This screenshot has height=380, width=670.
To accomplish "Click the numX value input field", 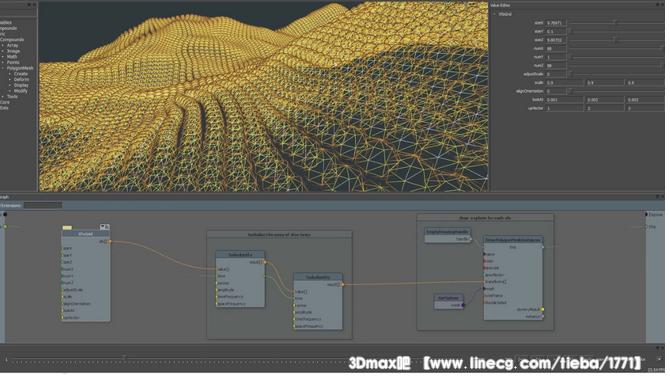I will pyautogui.click(x=556, y=49).
